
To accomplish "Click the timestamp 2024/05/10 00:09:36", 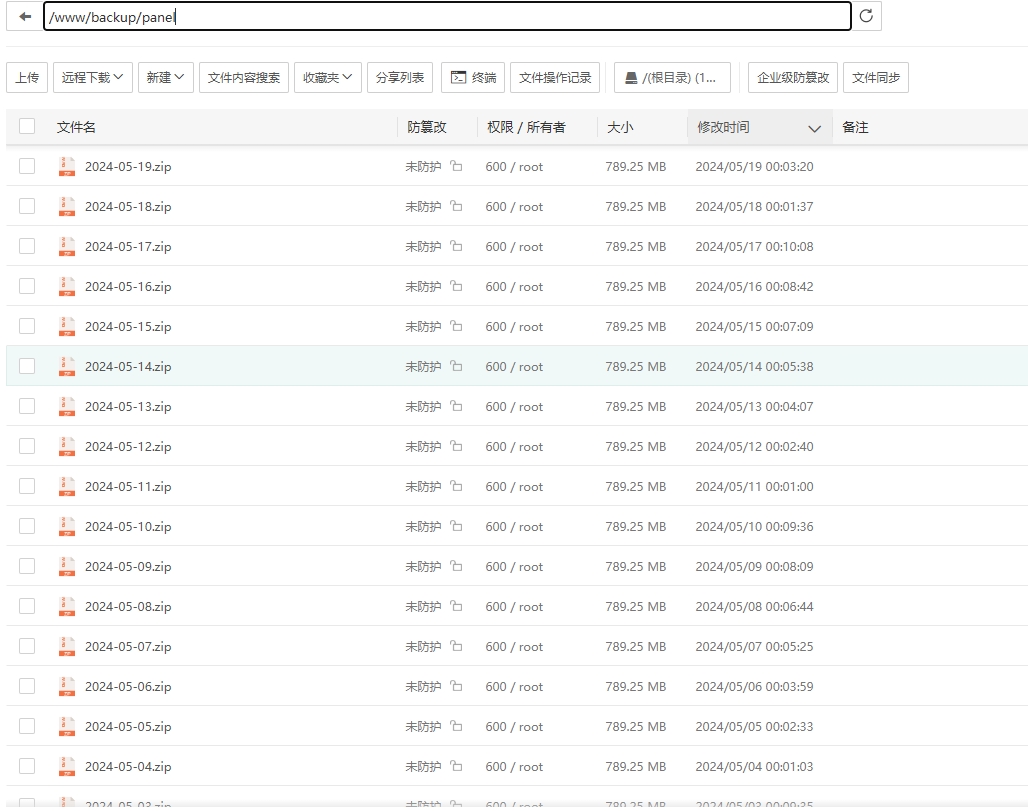I will tap(754, 526).
